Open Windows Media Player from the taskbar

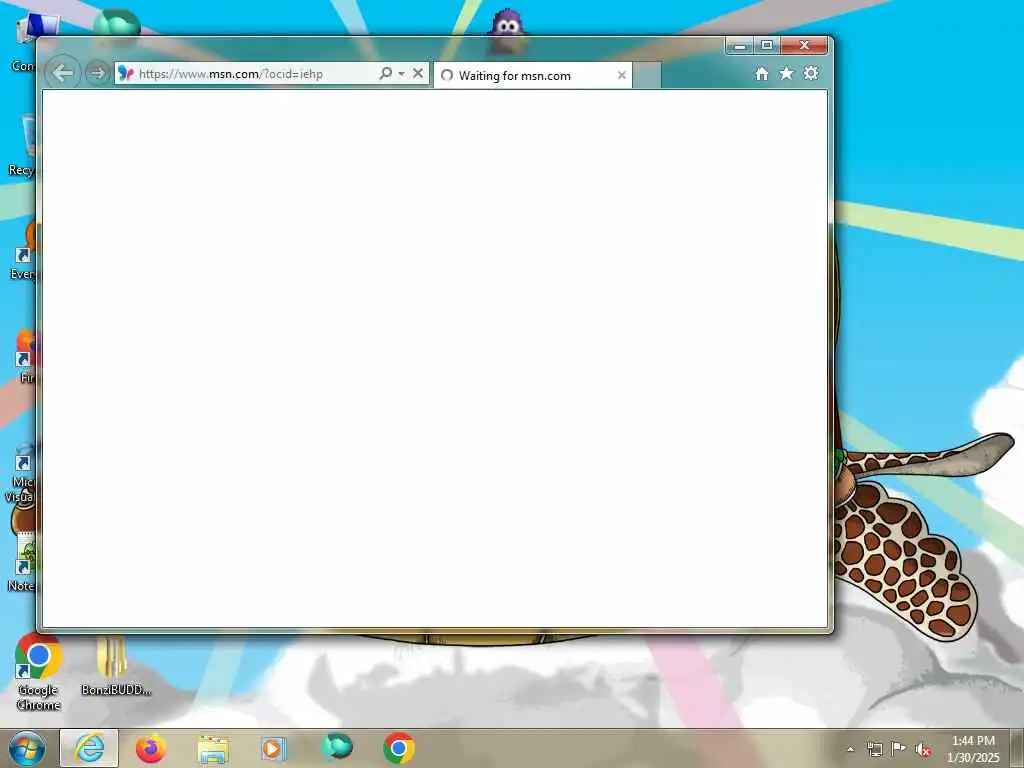(x=274, y=748)
